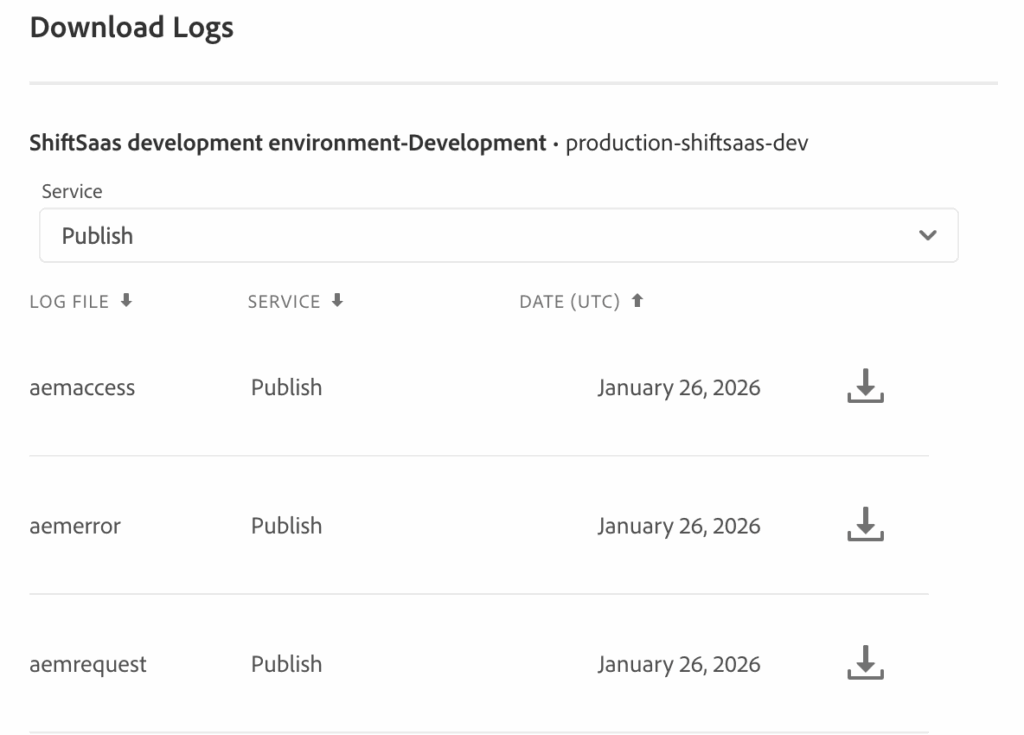
Task: Click the sort arrow beside SERVICE
Action: coord(337,301)
